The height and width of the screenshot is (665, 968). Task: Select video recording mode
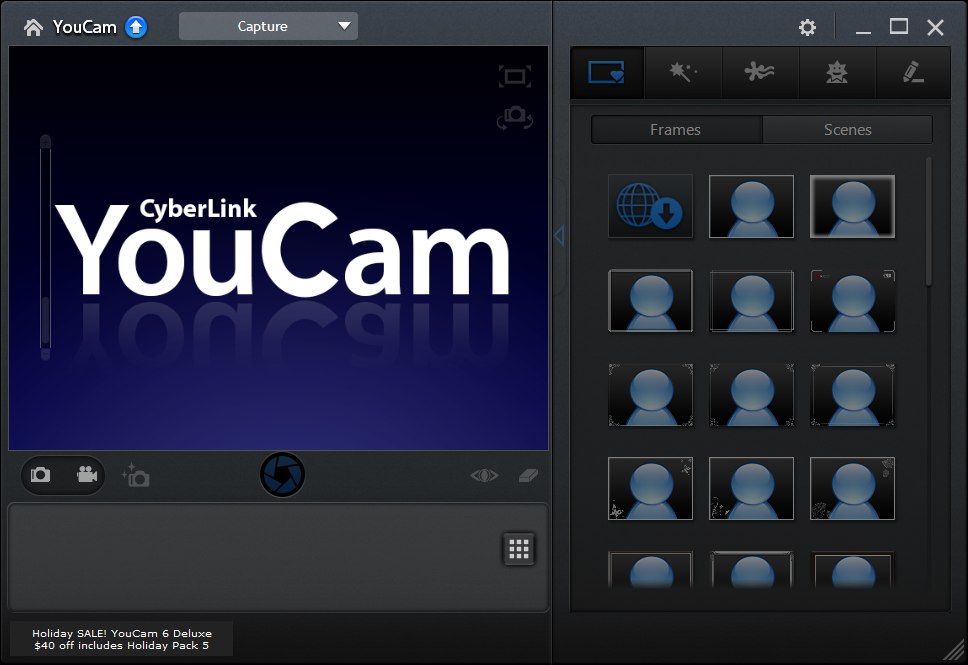tap(87, 475)
